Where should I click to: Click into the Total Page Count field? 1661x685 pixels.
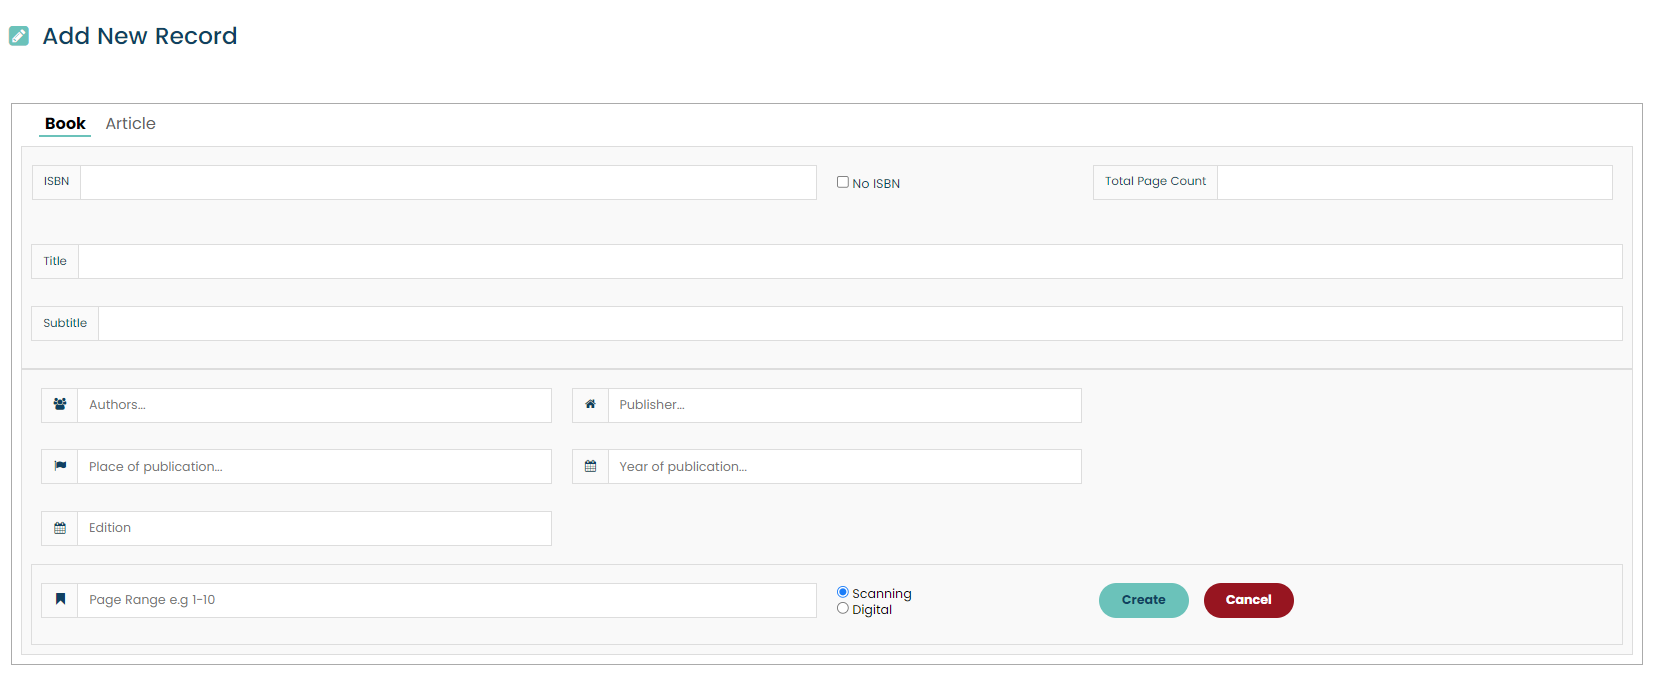click(1414, 182)
